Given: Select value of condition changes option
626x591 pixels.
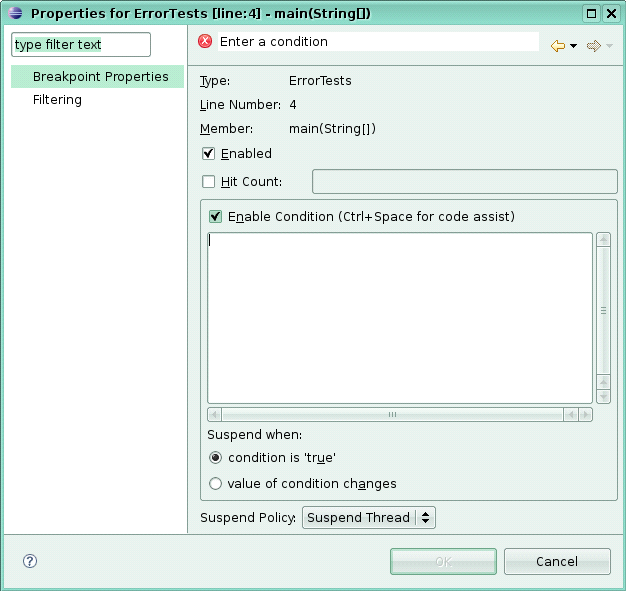Looking at the screenshot, I should coord(215,484).
